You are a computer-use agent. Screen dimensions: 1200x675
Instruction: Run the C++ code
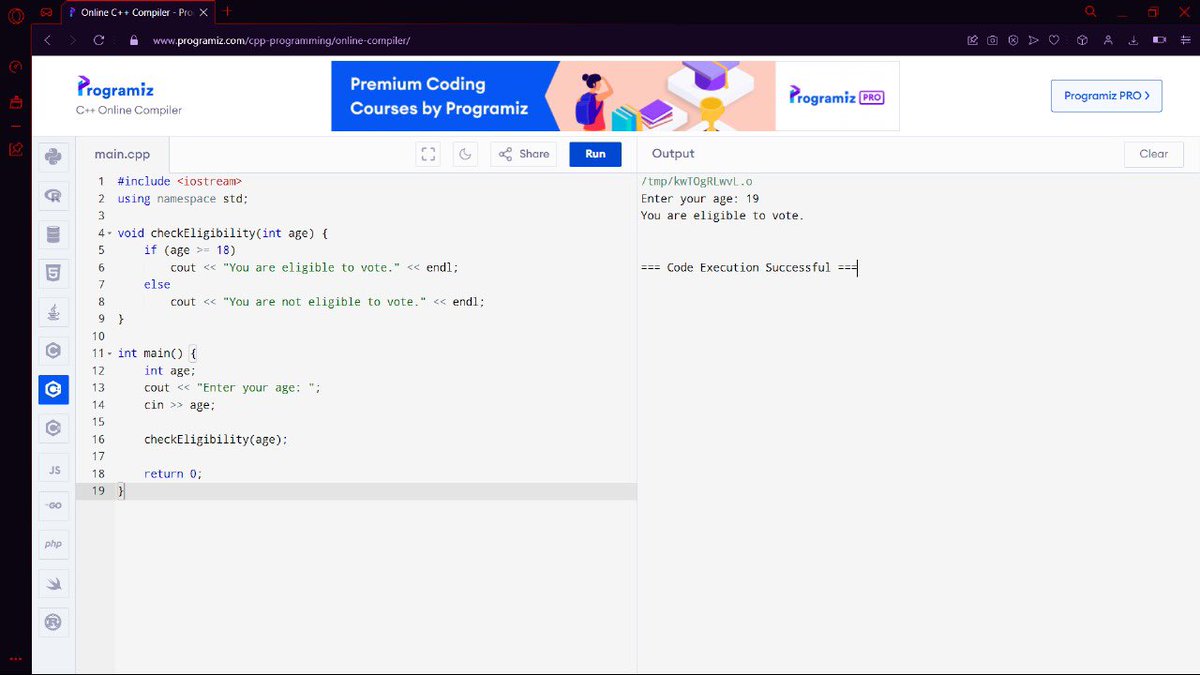pyautogui.click(x=595, y=154)
